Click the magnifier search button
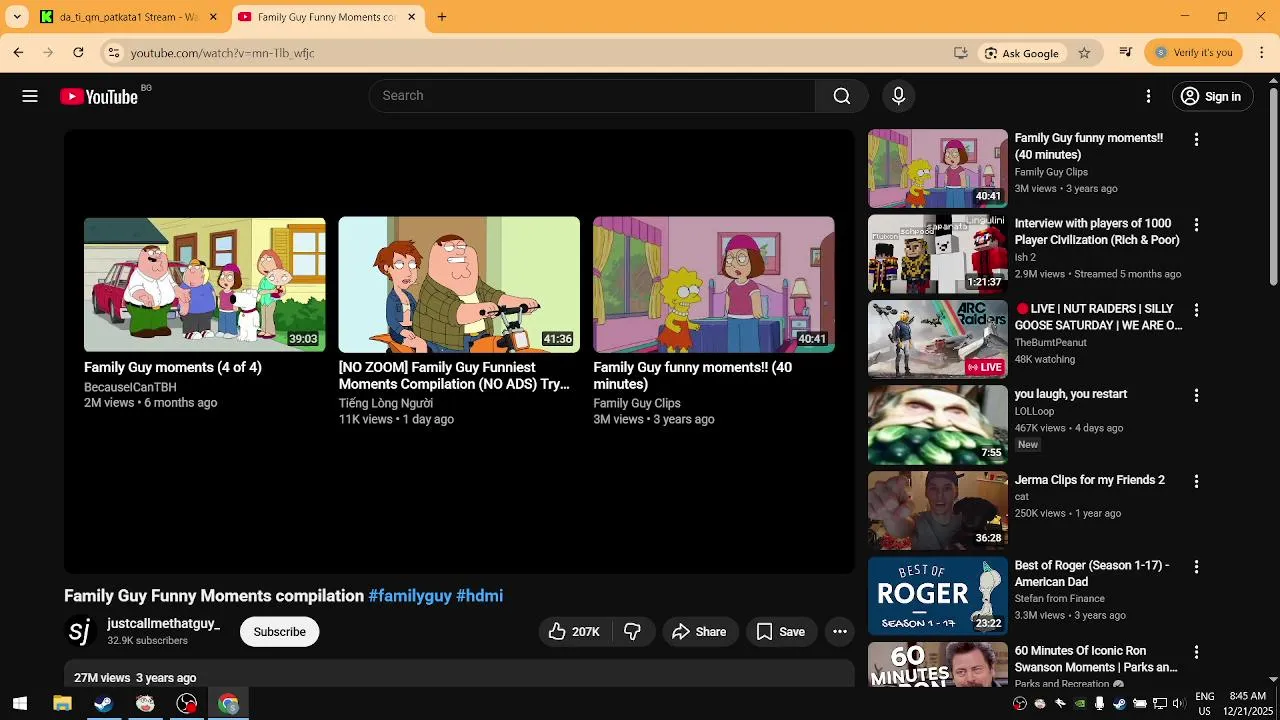 click(842, 96)
